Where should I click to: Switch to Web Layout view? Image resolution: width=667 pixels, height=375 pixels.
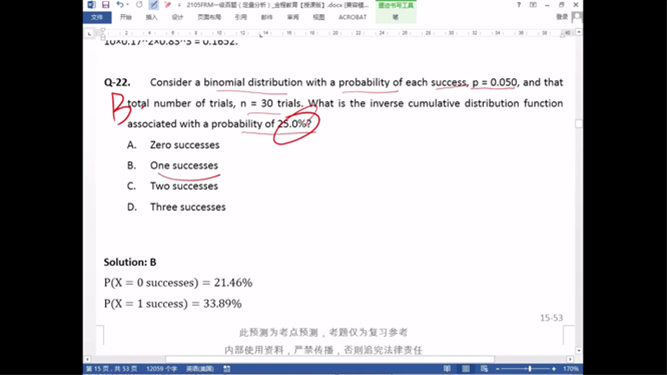click(484, 369)
